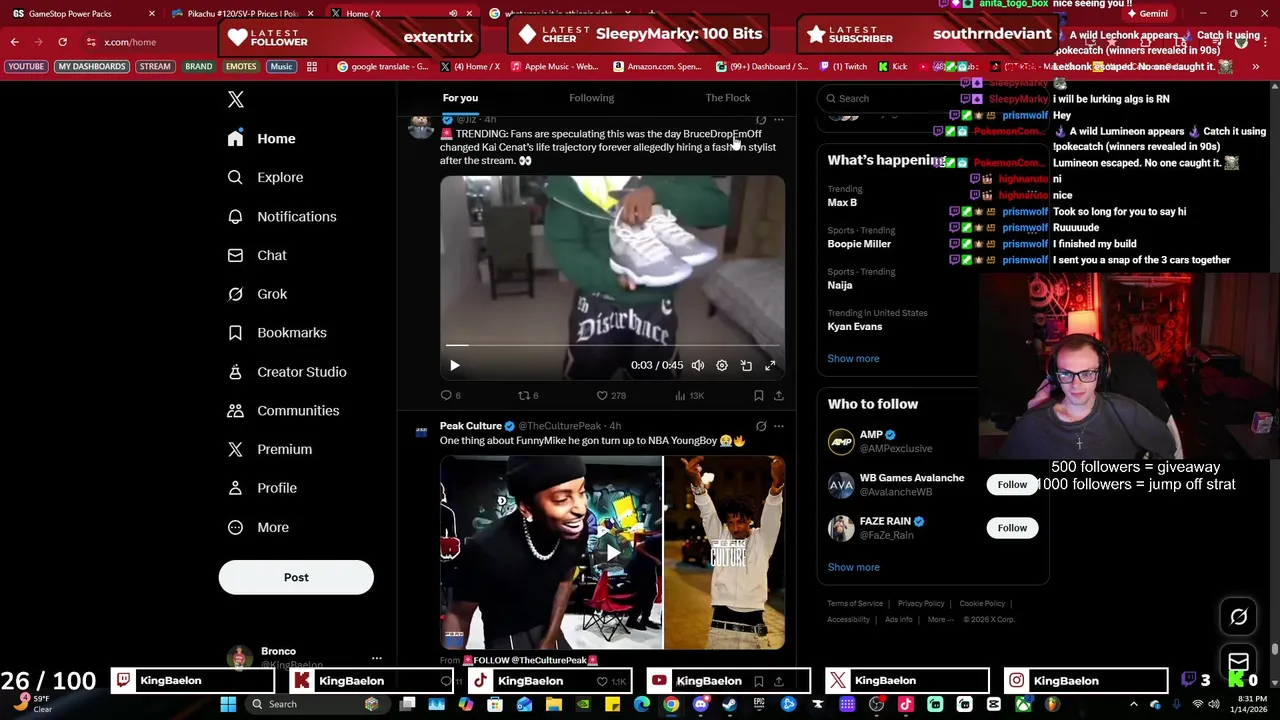
Task: Click Grok icon on Peak Culture post
Action: [x=761, y=426]
